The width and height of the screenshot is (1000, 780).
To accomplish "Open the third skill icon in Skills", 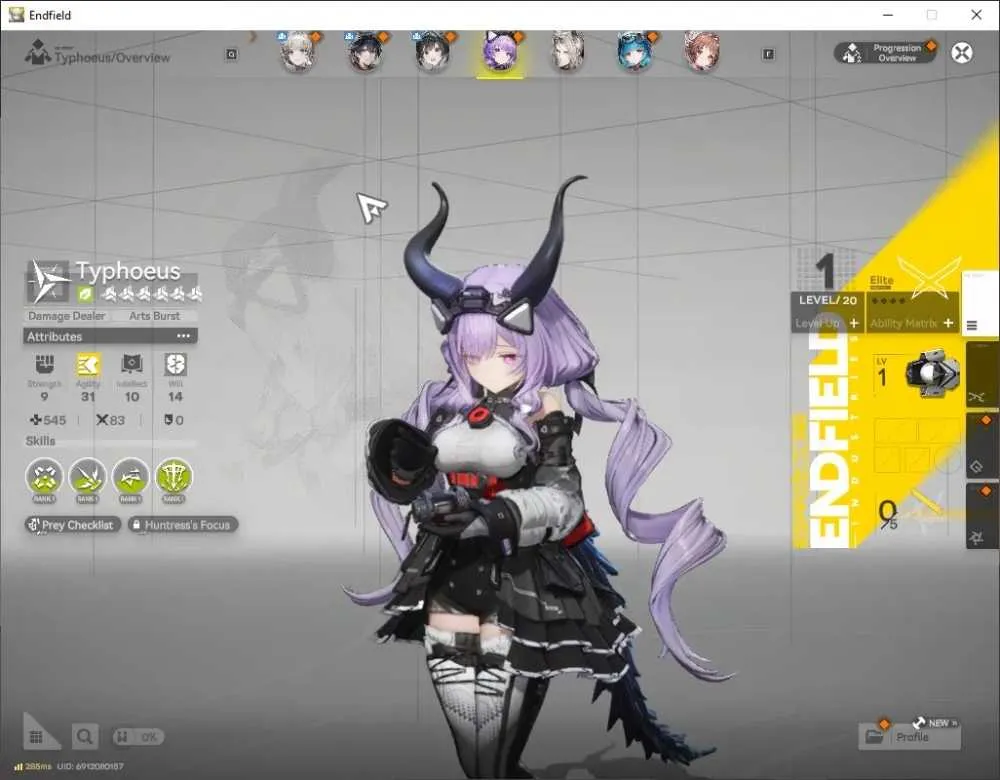I will pyautogui.click(x=130, y=477).
